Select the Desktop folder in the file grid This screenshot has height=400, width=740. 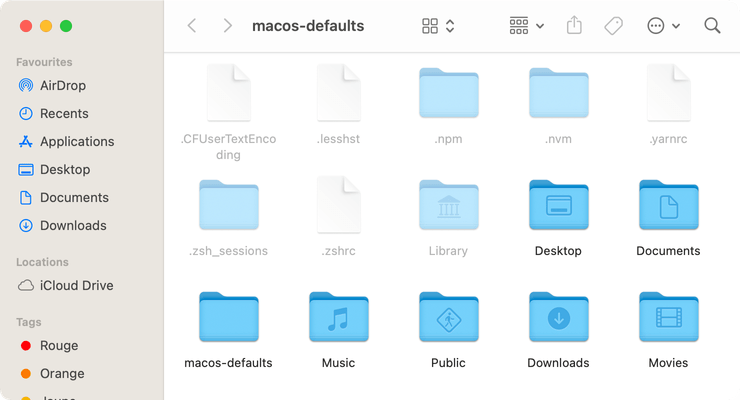click(559, 205)
